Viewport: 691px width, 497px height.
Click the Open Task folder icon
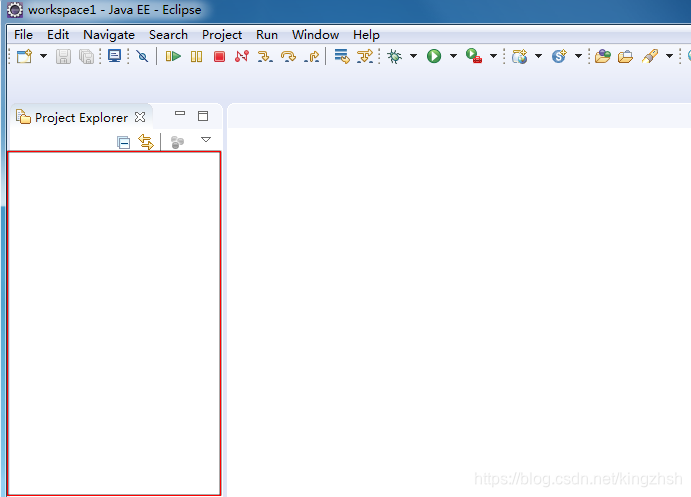625,56
